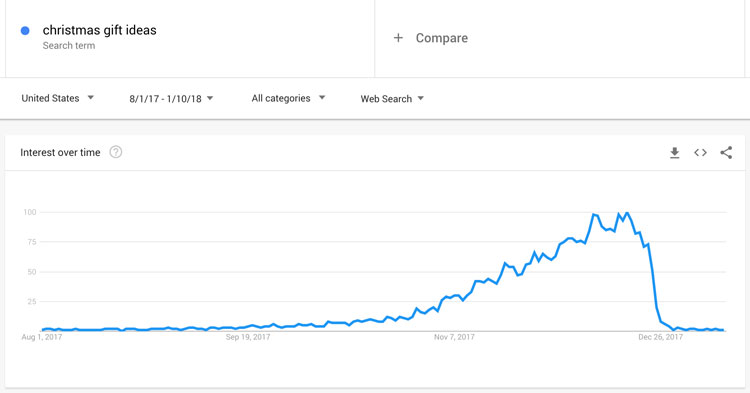Expand the All categories dropdown
This screenshot has height=393, width=750.
pos(288,98)
